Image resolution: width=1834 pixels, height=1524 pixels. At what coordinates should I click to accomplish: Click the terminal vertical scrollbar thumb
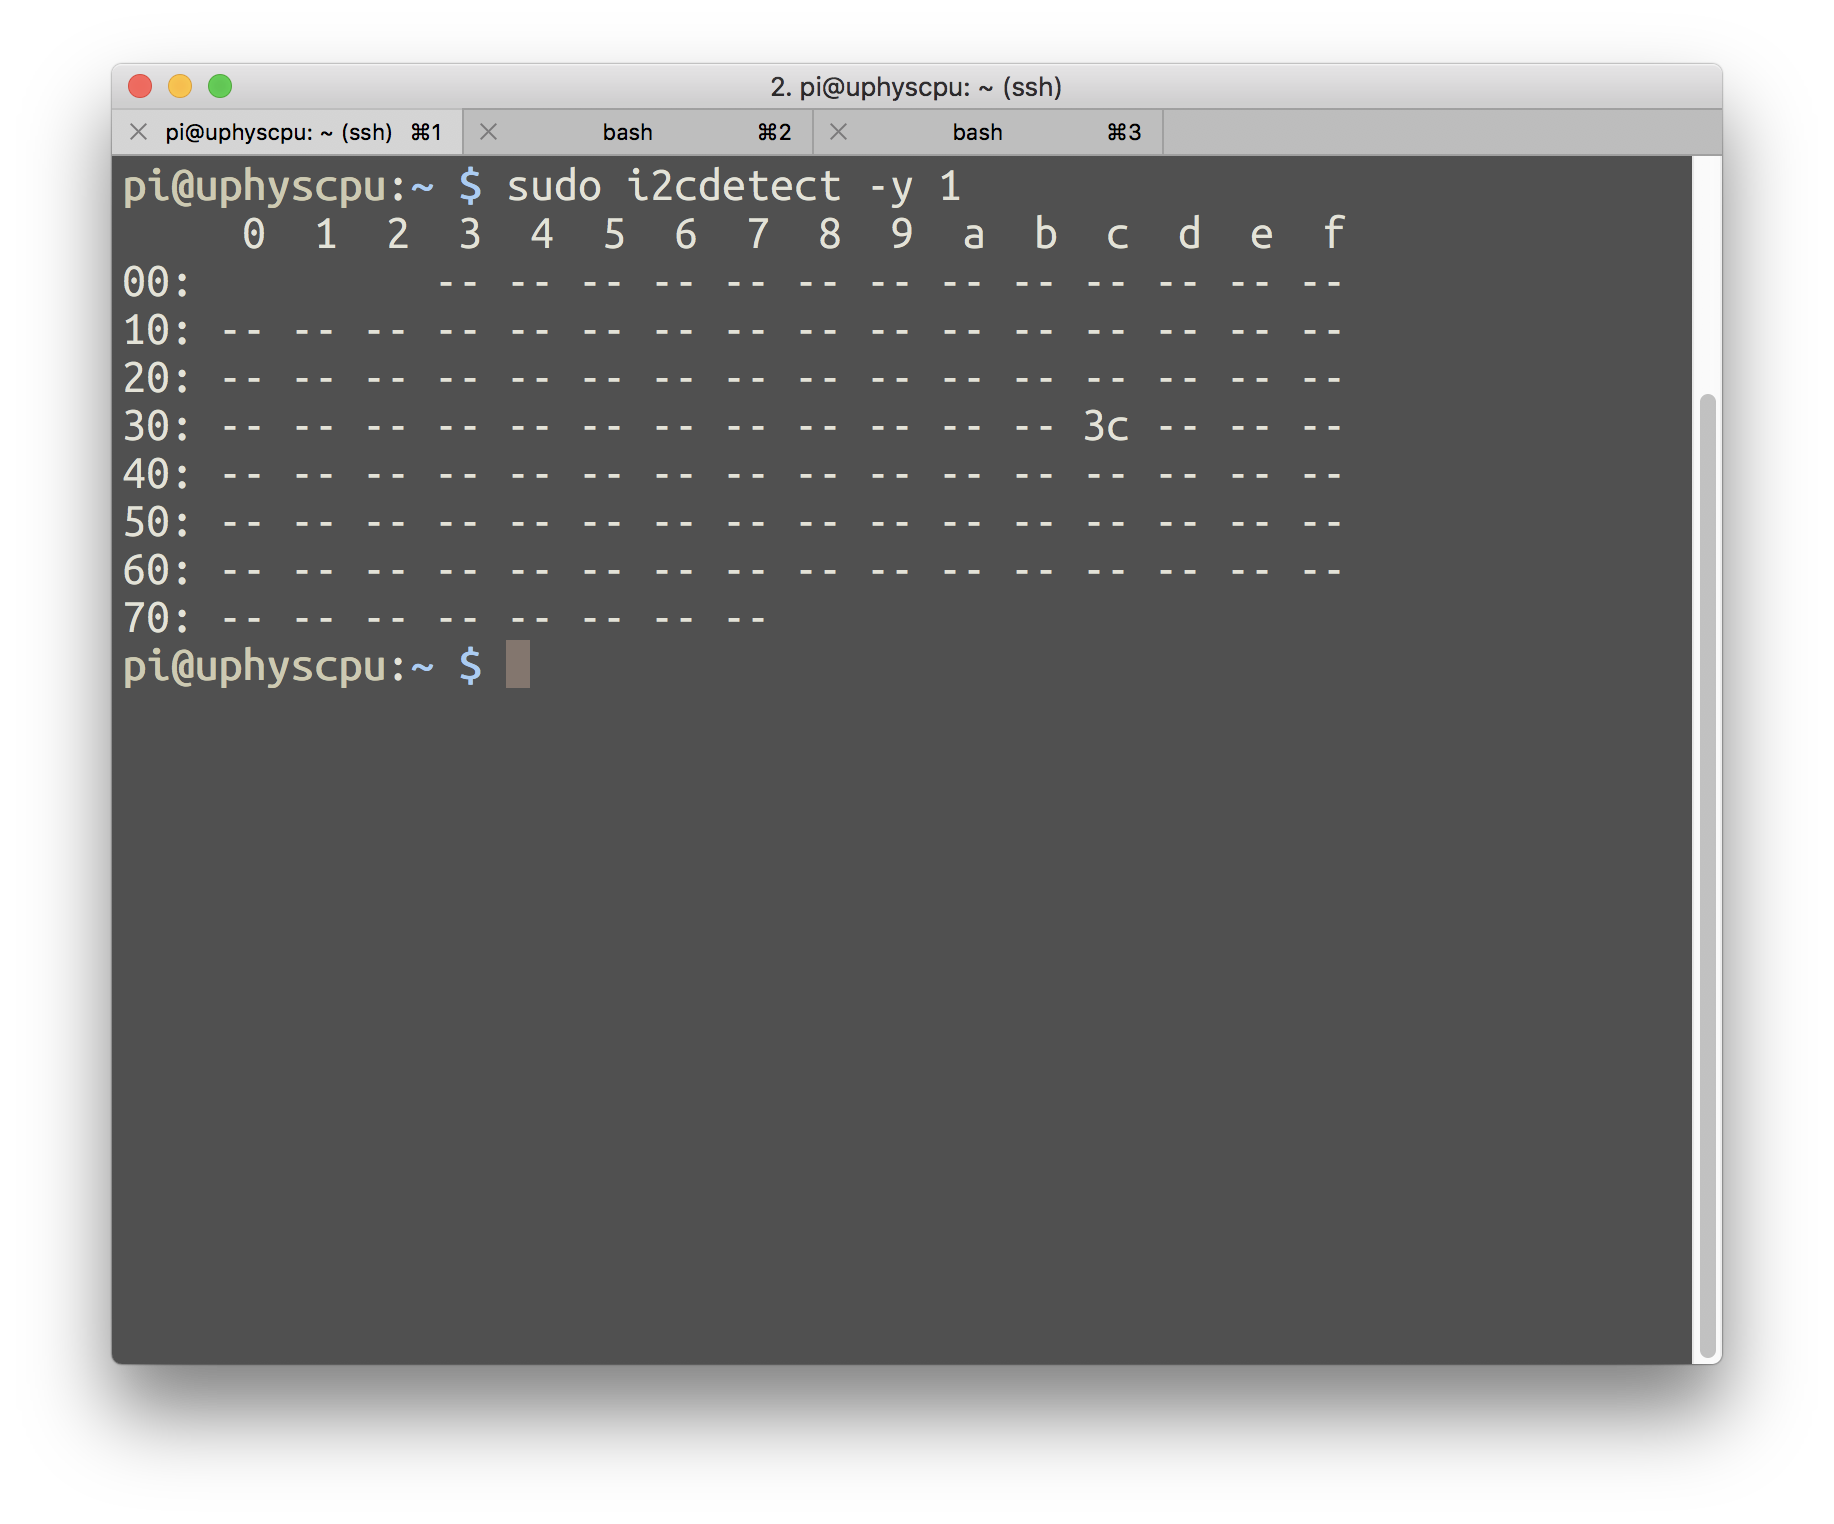click(x=1708, y=875)
